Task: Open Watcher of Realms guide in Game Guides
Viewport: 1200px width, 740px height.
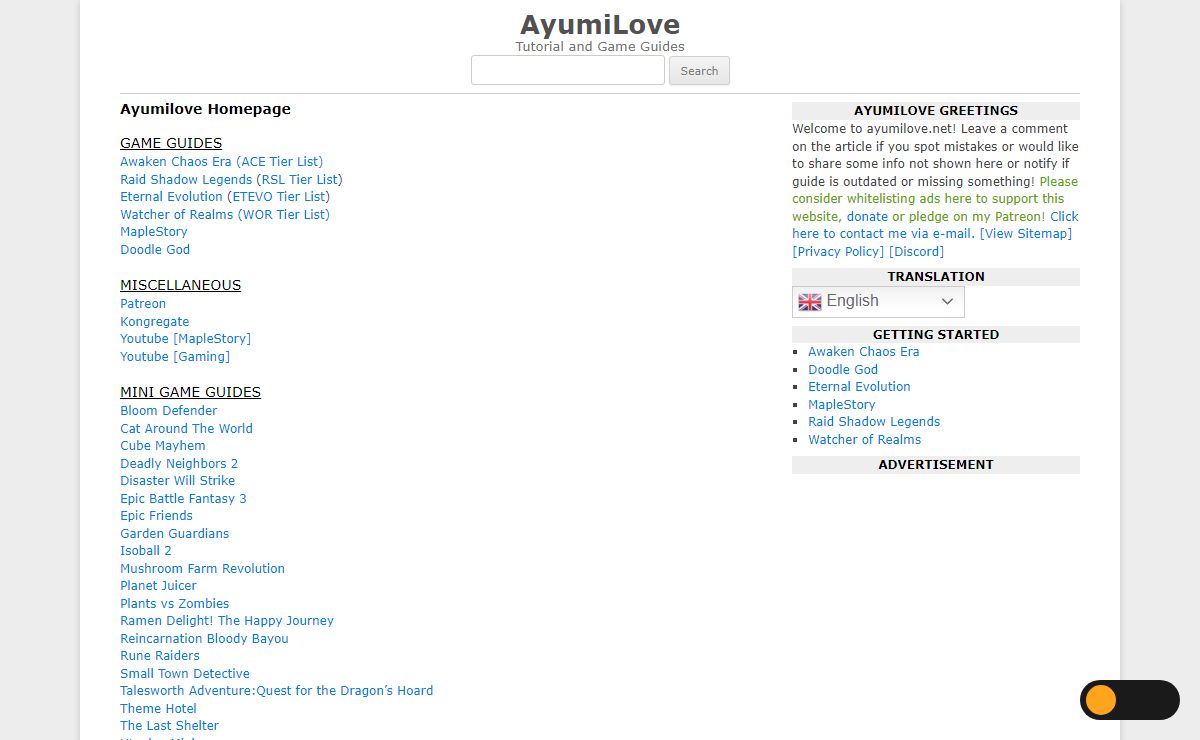Action: tap(176, 215)
